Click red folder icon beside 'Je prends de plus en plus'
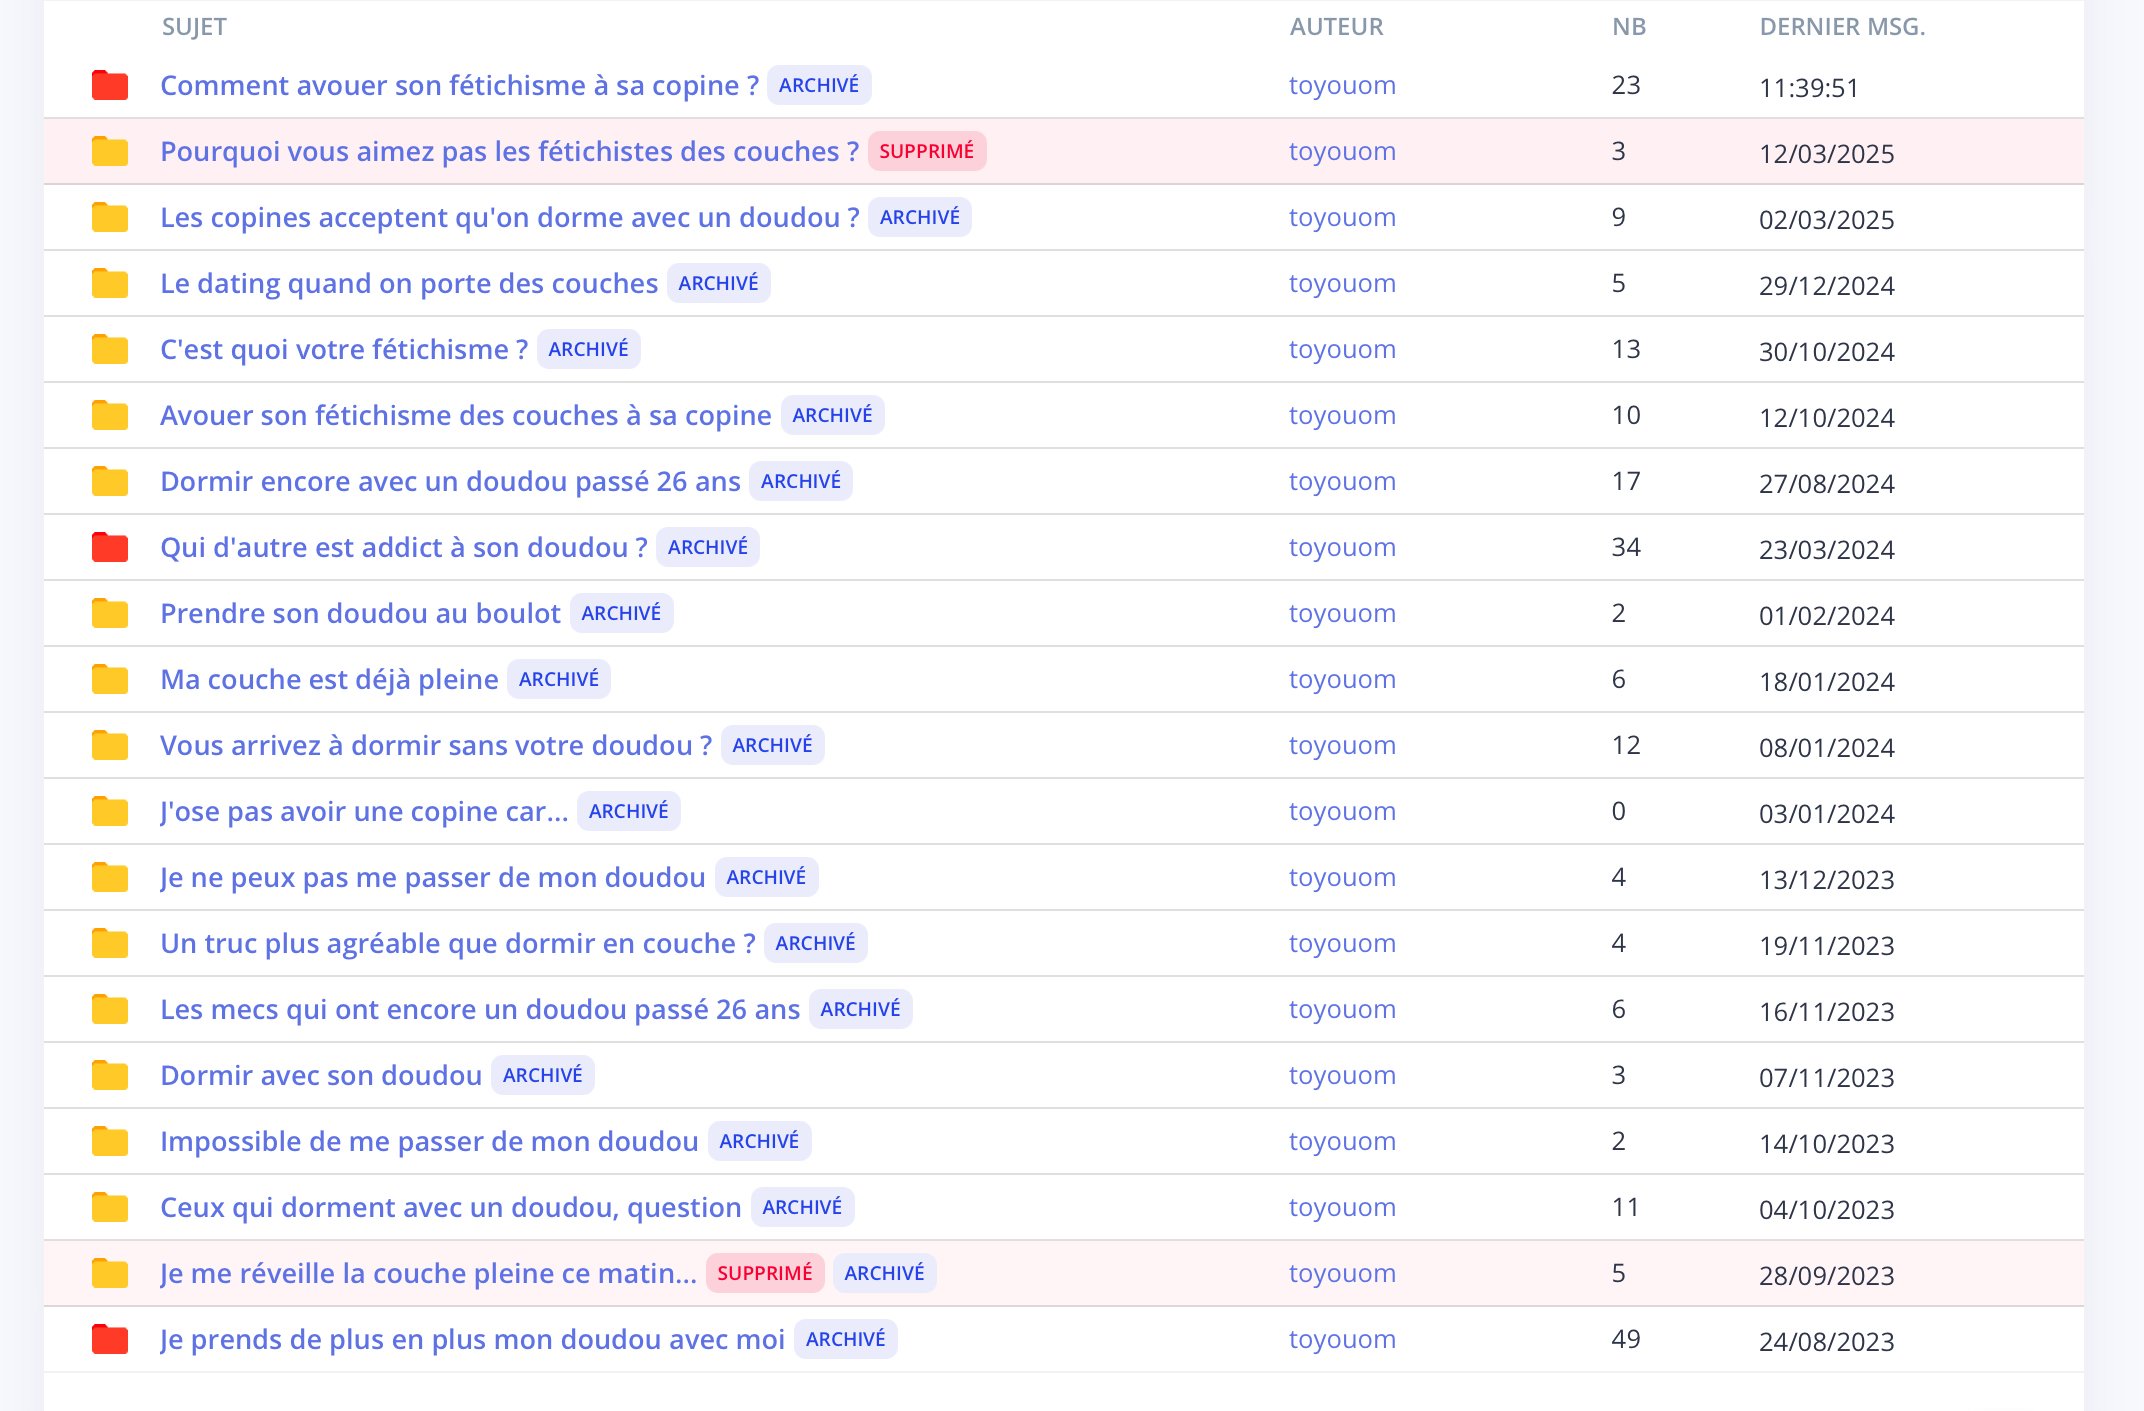This screenshot has height=1411, width=2144. tap(110, 1340)
